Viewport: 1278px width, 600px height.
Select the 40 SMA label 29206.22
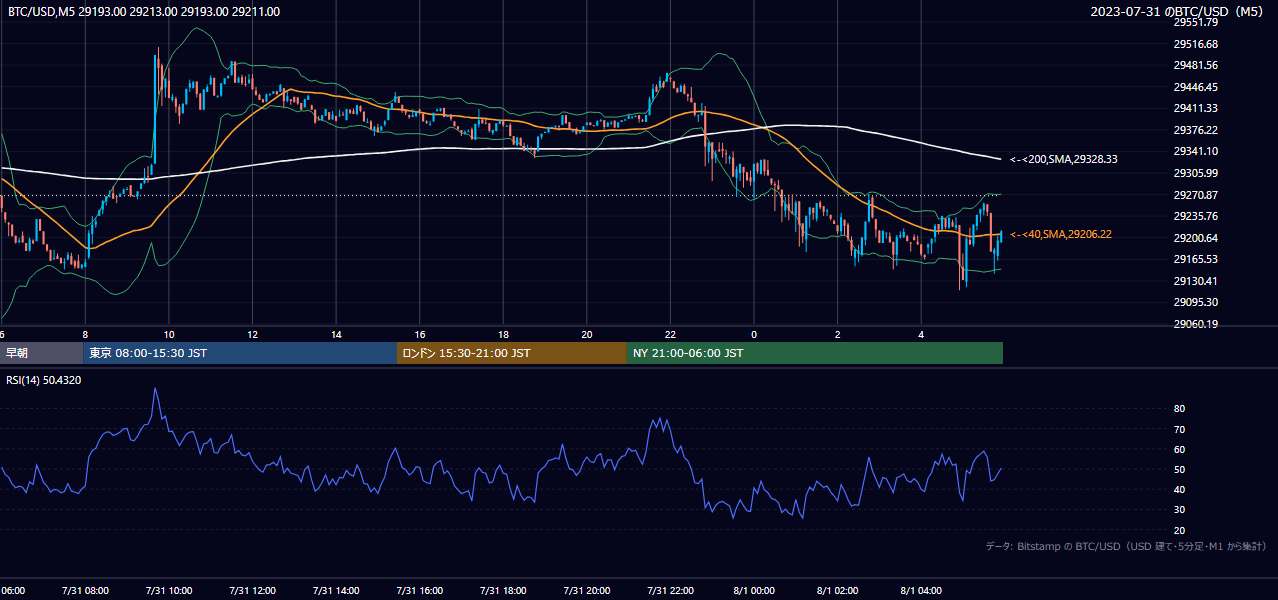pos(1061,234)
